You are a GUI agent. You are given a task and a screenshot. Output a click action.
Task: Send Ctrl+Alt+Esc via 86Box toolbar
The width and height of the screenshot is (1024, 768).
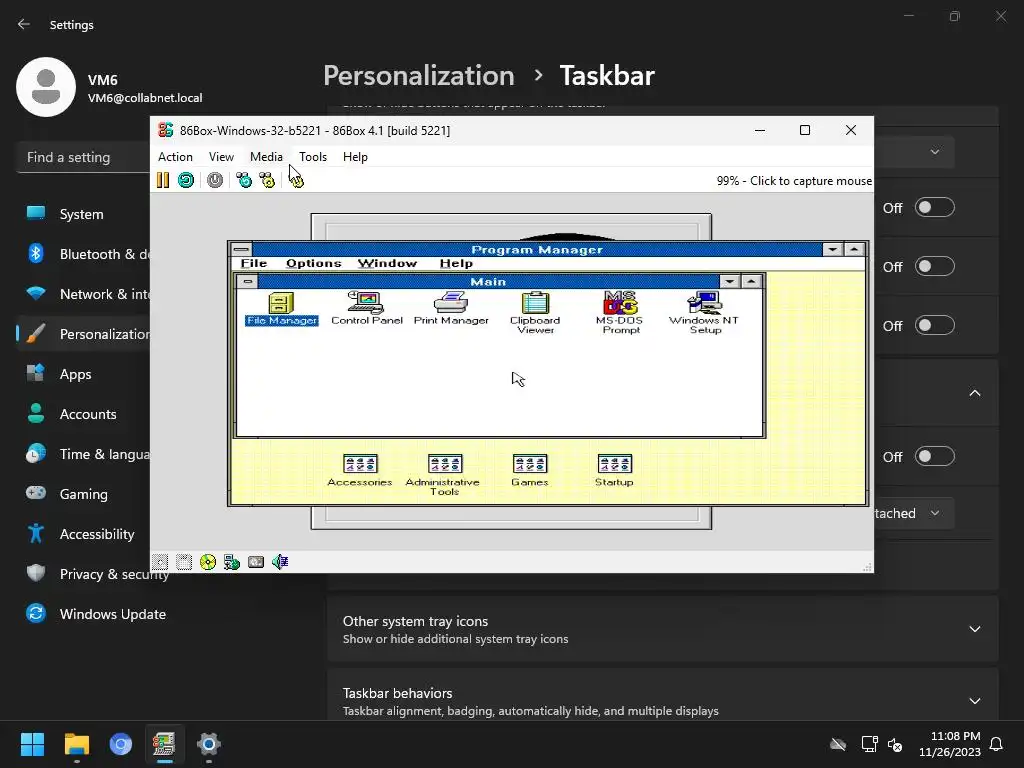click(267, 180)
